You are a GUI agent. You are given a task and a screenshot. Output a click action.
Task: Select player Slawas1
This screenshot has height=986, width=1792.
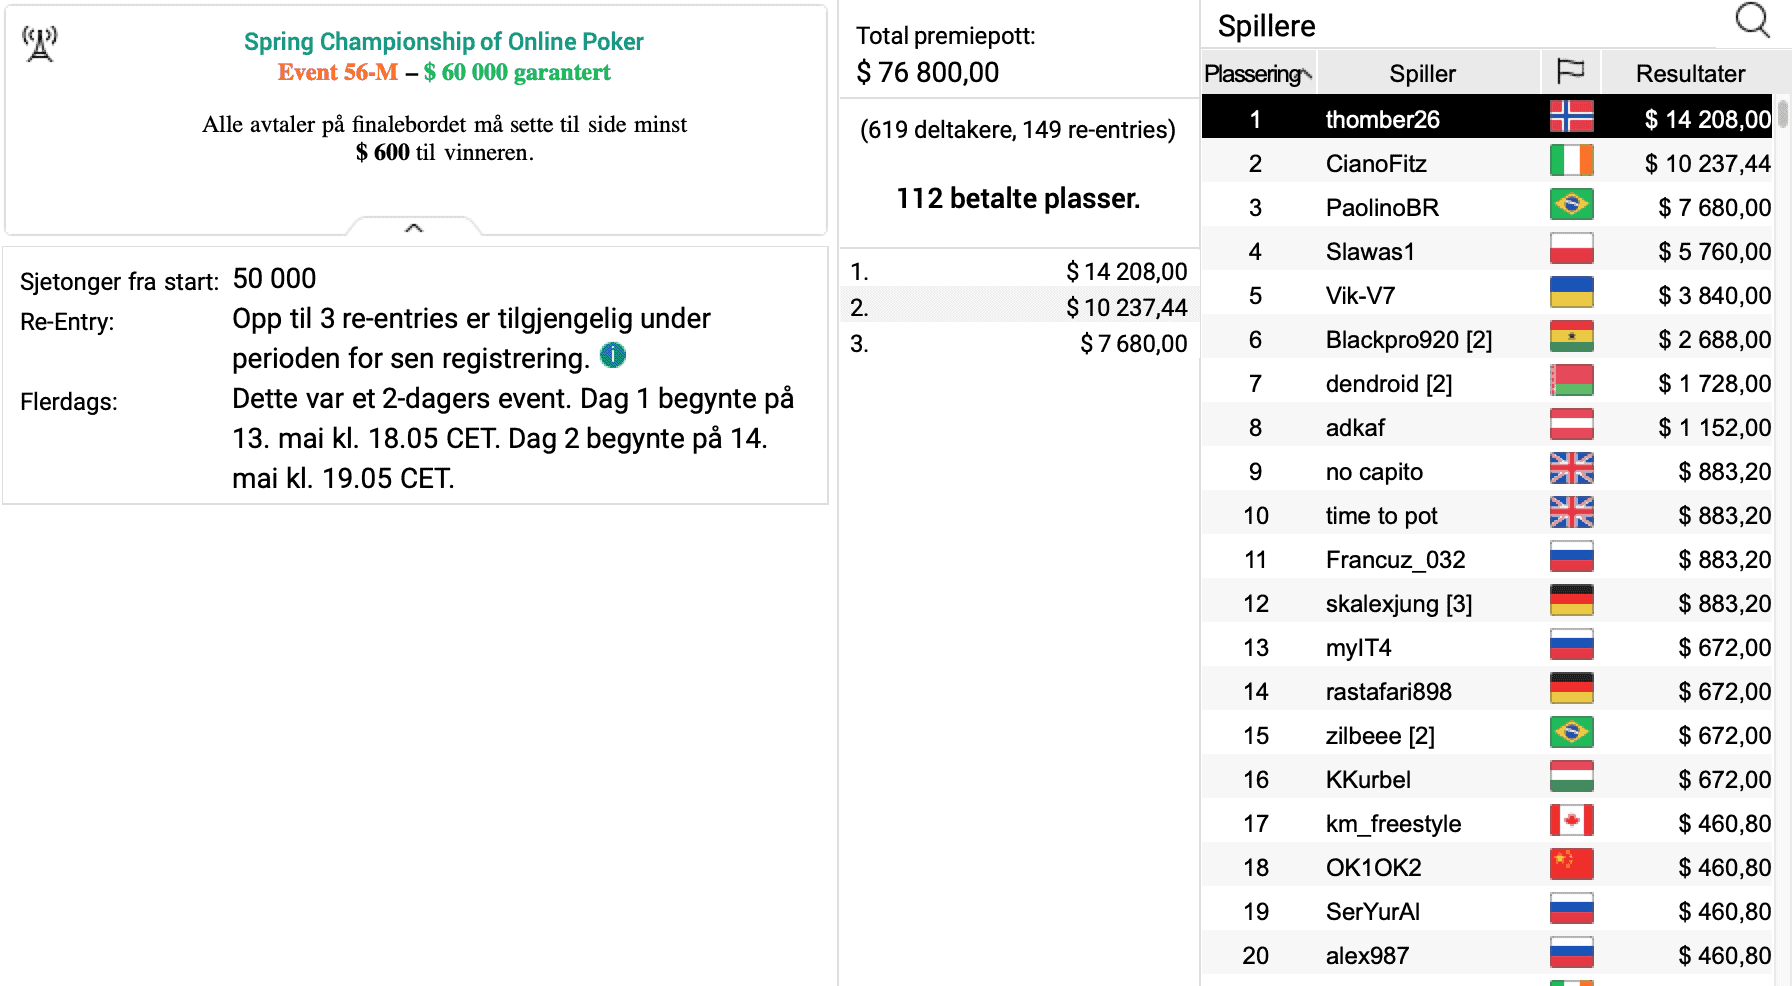1370,251
